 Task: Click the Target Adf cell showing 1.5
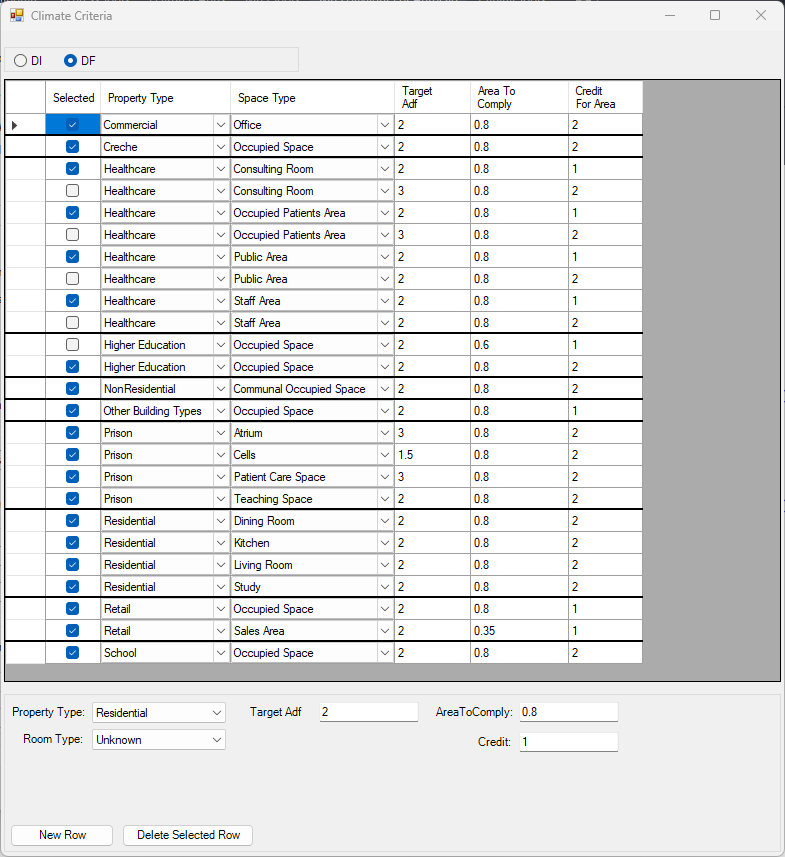pos(431,455)
